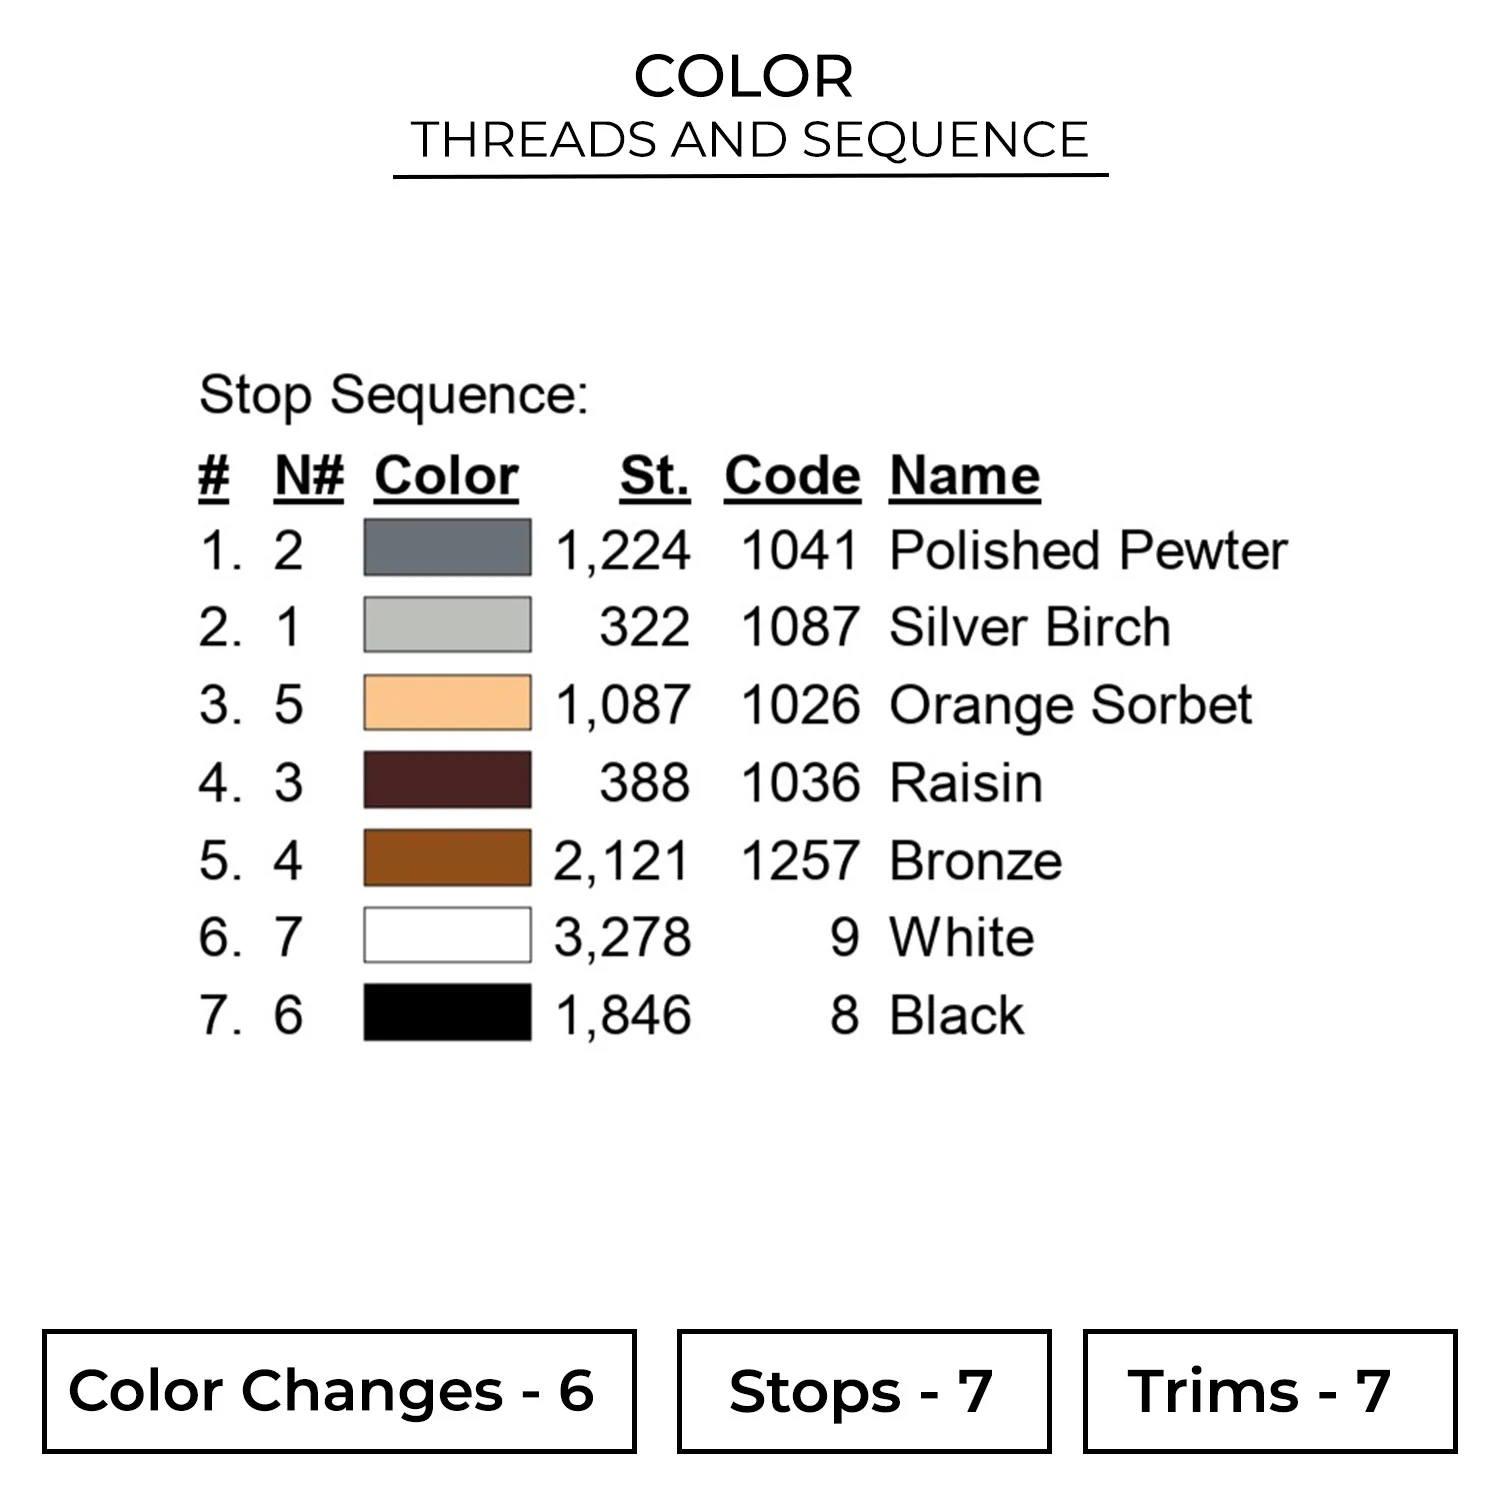
Task: Click the N# column header
Action: pos(309,475)
